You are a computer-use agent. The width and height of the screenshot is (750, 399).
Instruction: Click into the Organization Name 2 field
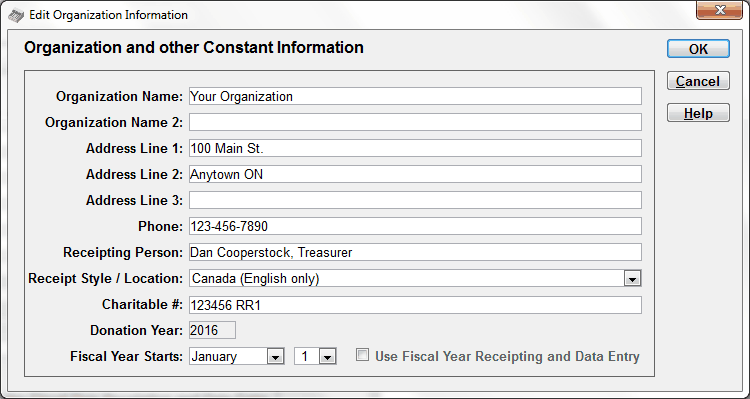tap(415, 122)
